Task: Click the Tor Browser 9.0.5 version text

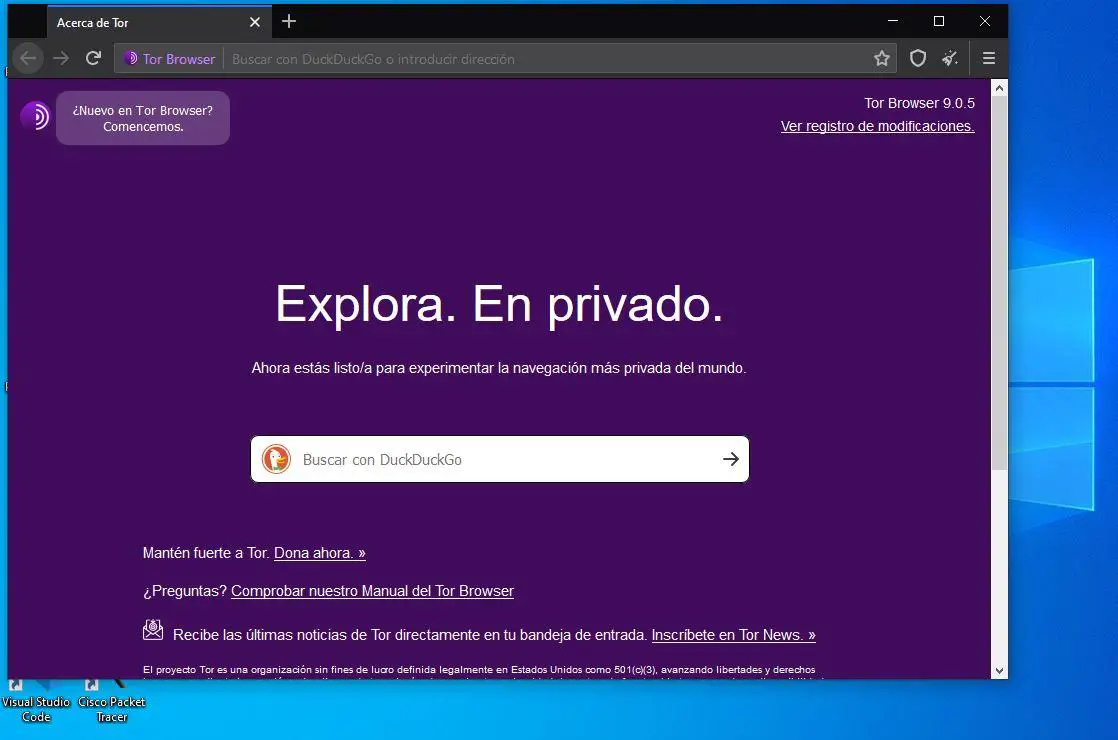Action: [x=919, y=103]
